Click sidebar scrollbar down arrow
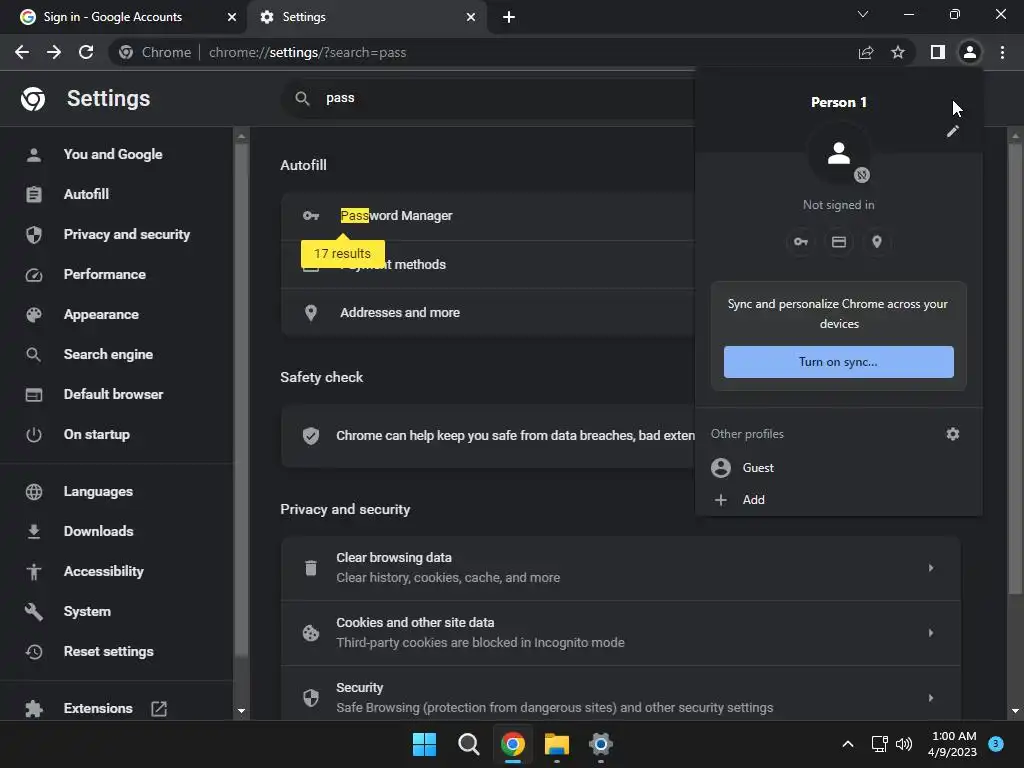The image size is (1024, 768). (x=241, y=711)
